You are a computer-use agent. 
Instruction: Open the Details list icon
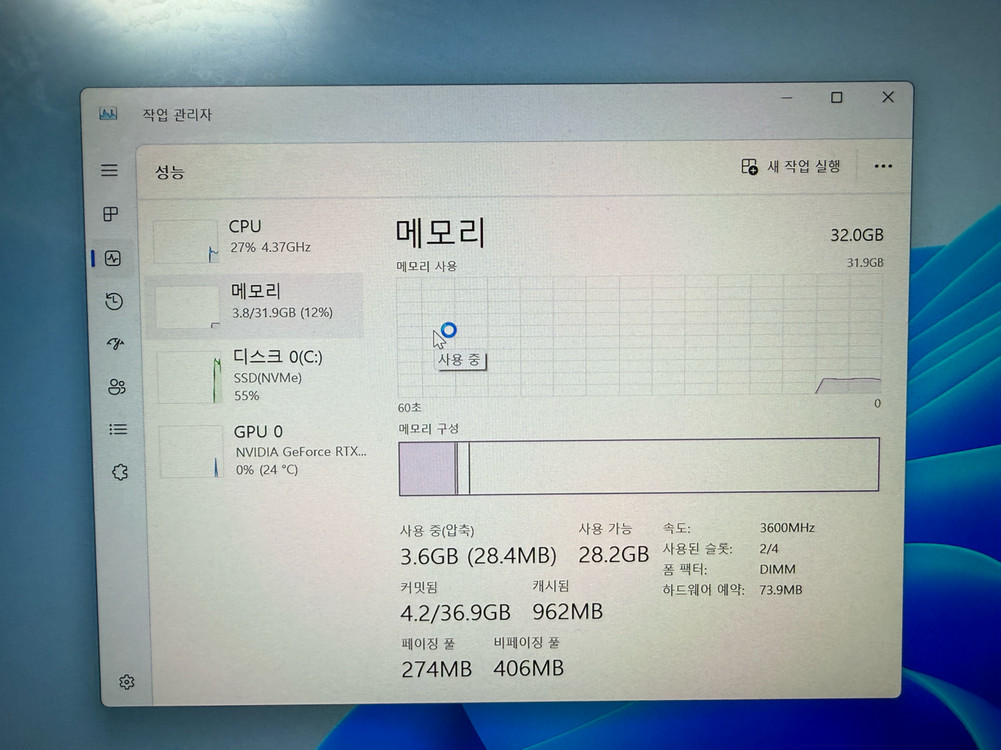[x=117, y=429]
